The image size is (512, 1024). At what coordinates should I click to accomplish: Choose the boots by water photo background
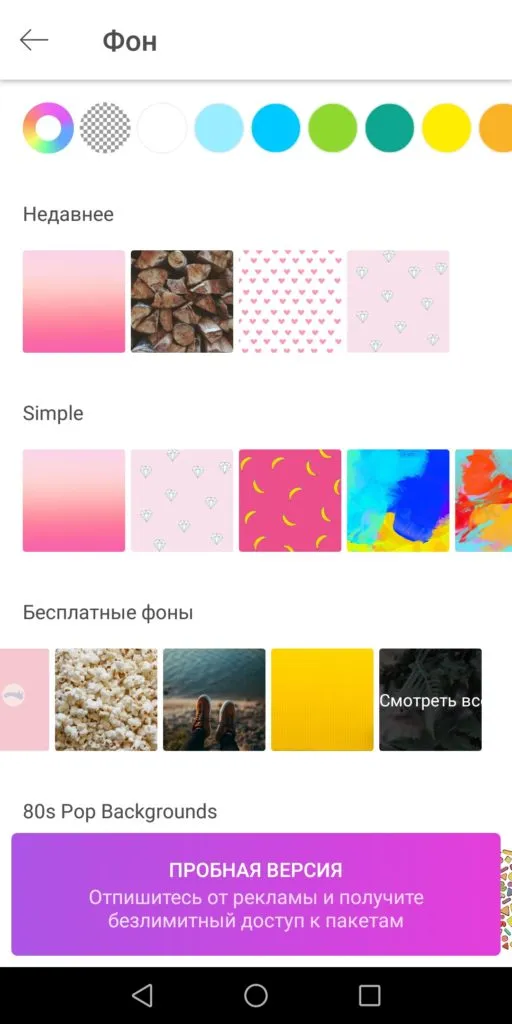[214, 699]
